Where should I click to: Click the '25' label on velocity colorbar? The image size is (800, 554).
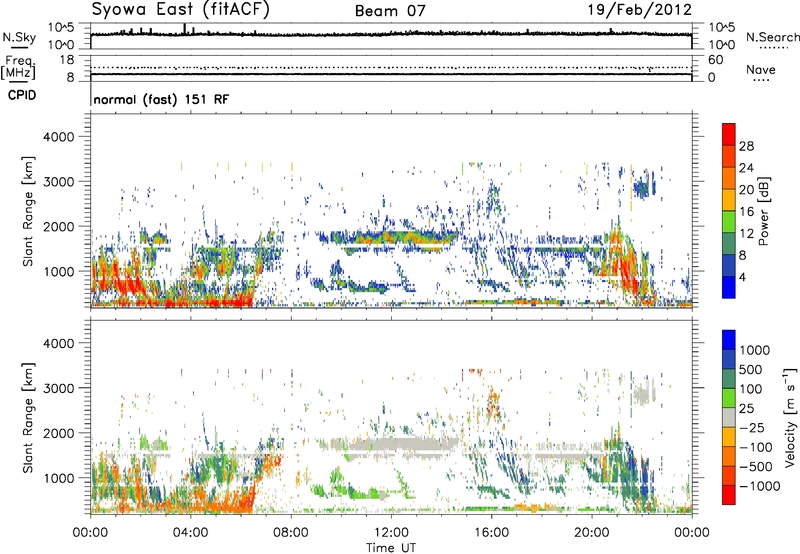(x=746, y=408)
